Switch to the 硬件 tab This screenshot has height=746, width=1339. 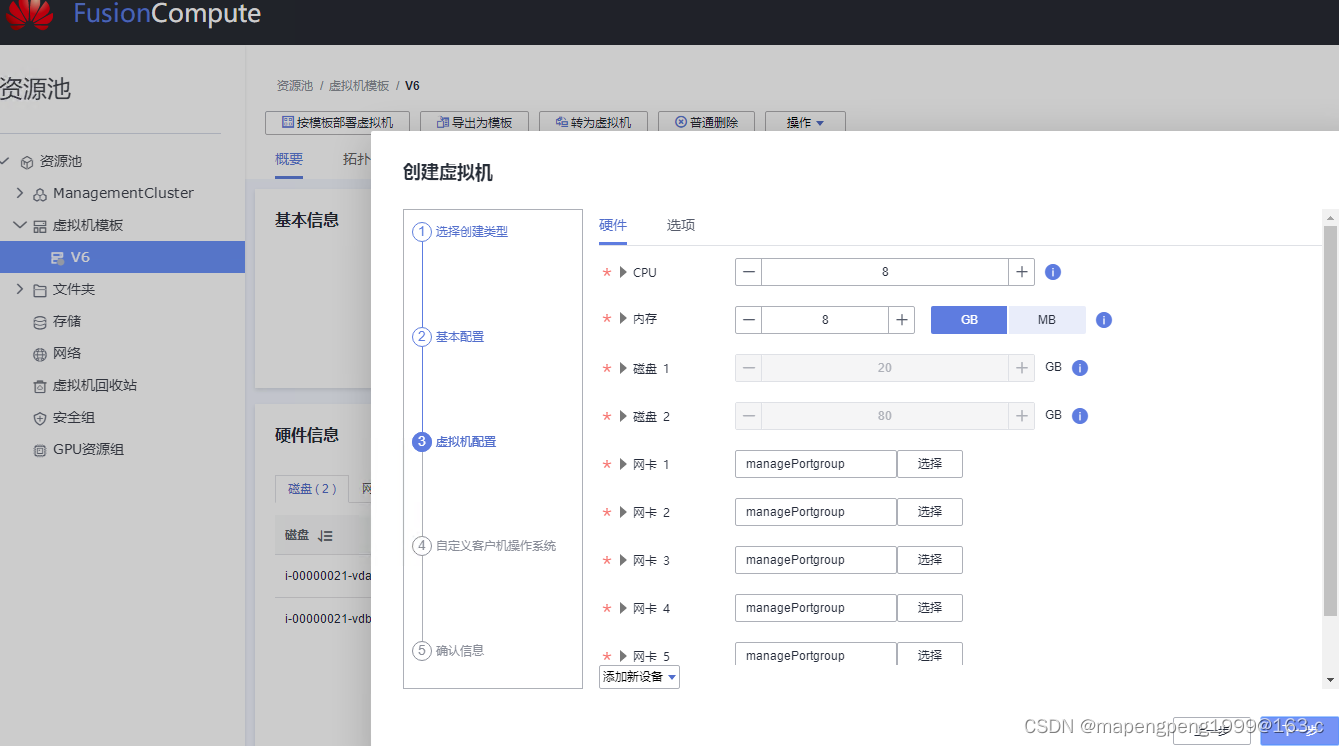click(x=613, y=225)
